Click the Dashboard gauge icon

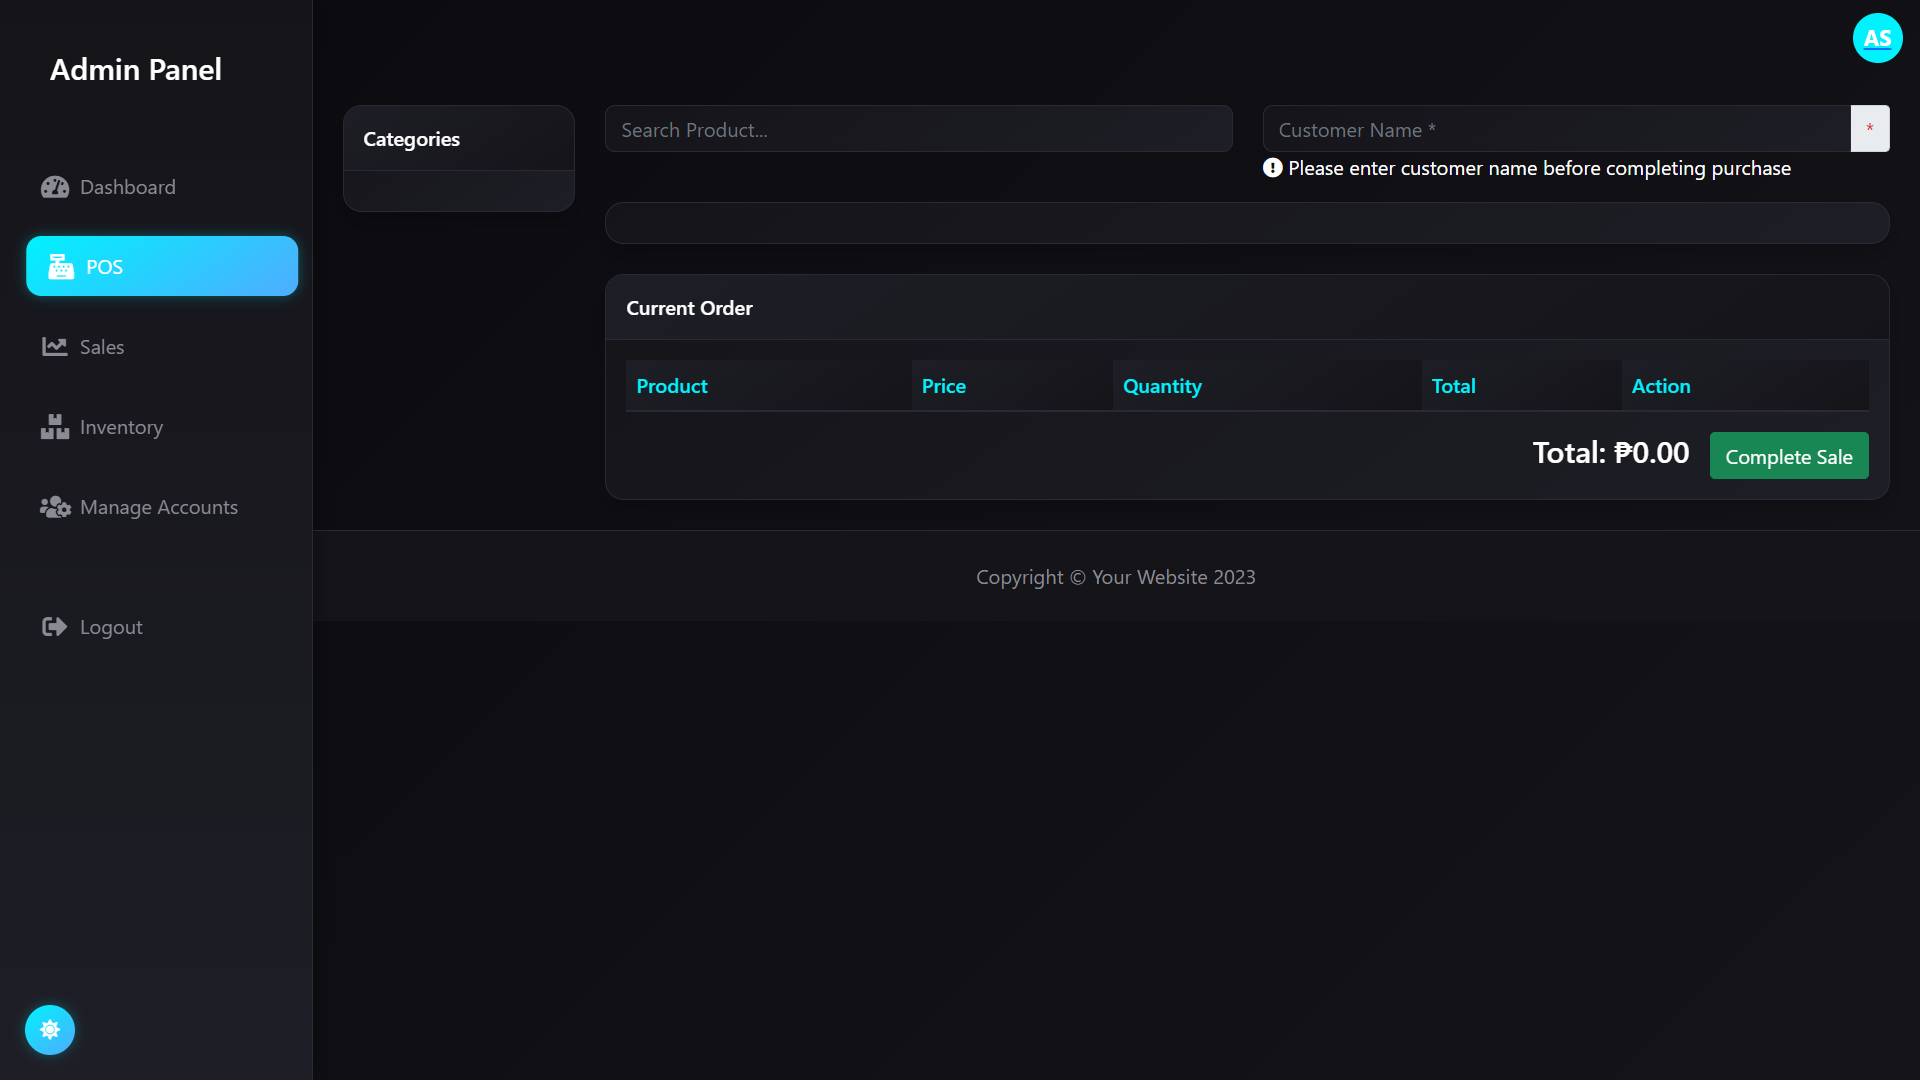[54, 187]
